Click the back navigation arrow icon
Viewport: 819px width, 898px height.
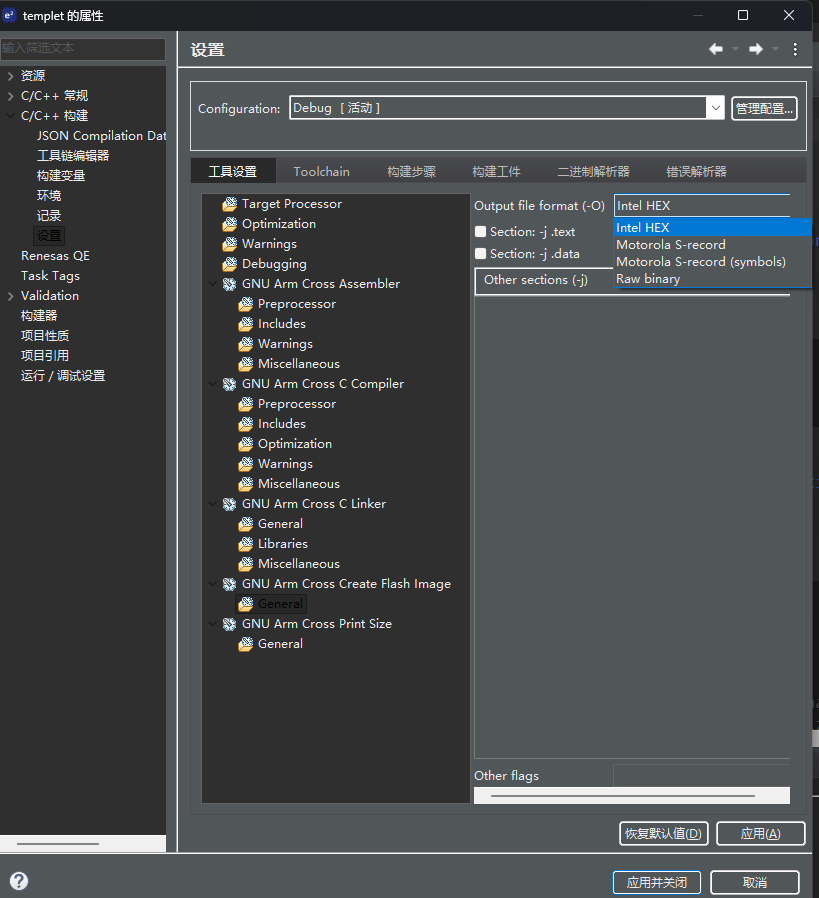(x=716, y=49)
